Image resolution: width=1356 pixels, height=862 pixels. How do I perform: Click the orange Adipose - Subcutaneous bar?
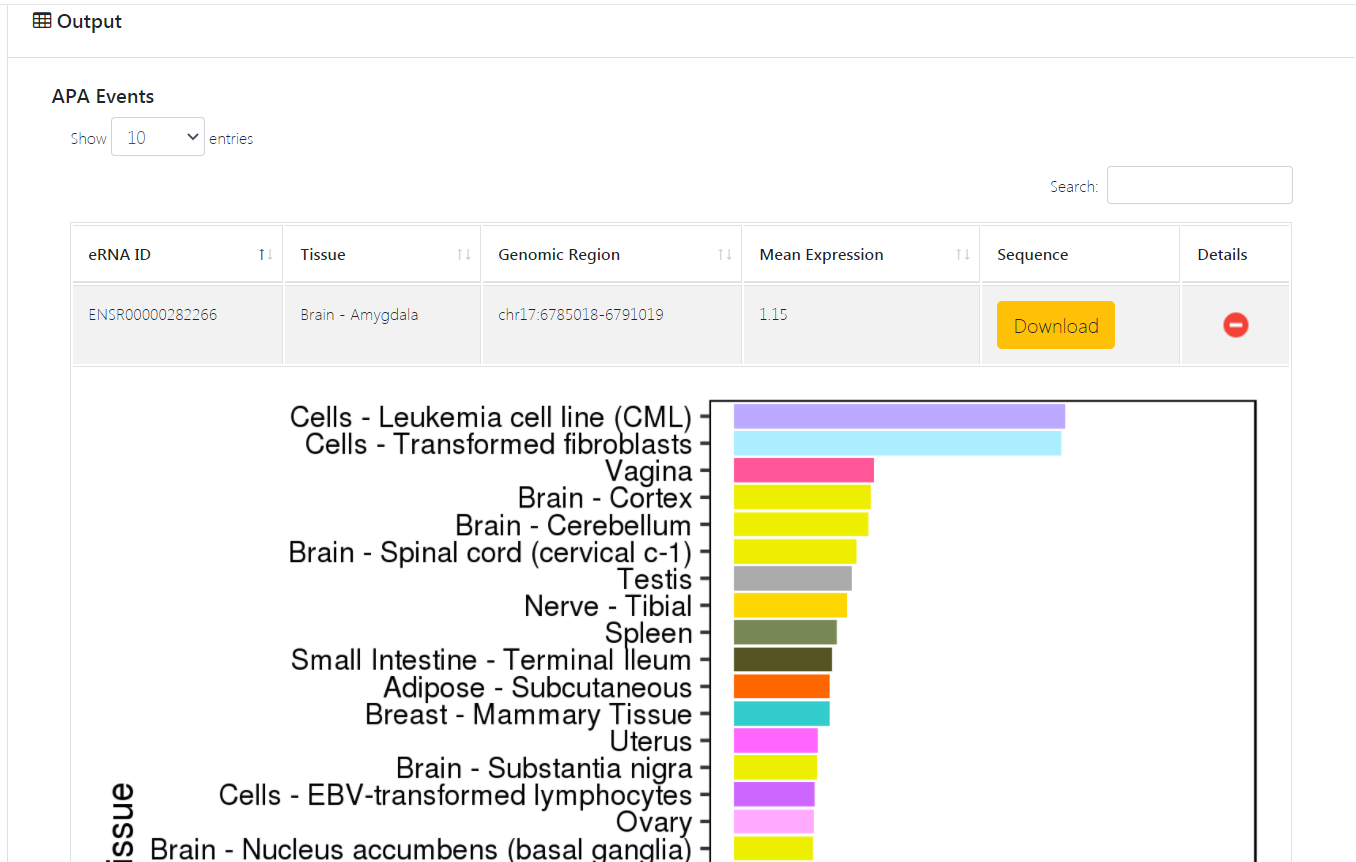click(x=782, y=687)
